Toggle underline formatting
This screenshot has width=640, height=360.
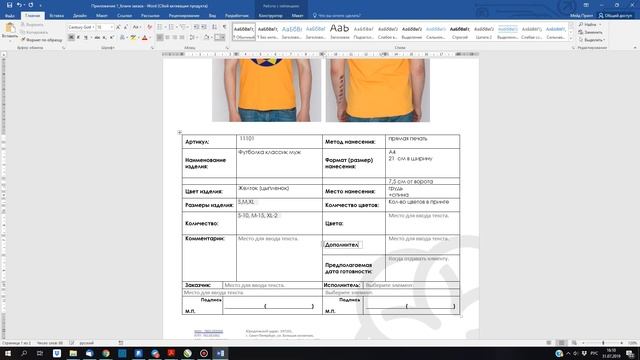click(86, 37)
